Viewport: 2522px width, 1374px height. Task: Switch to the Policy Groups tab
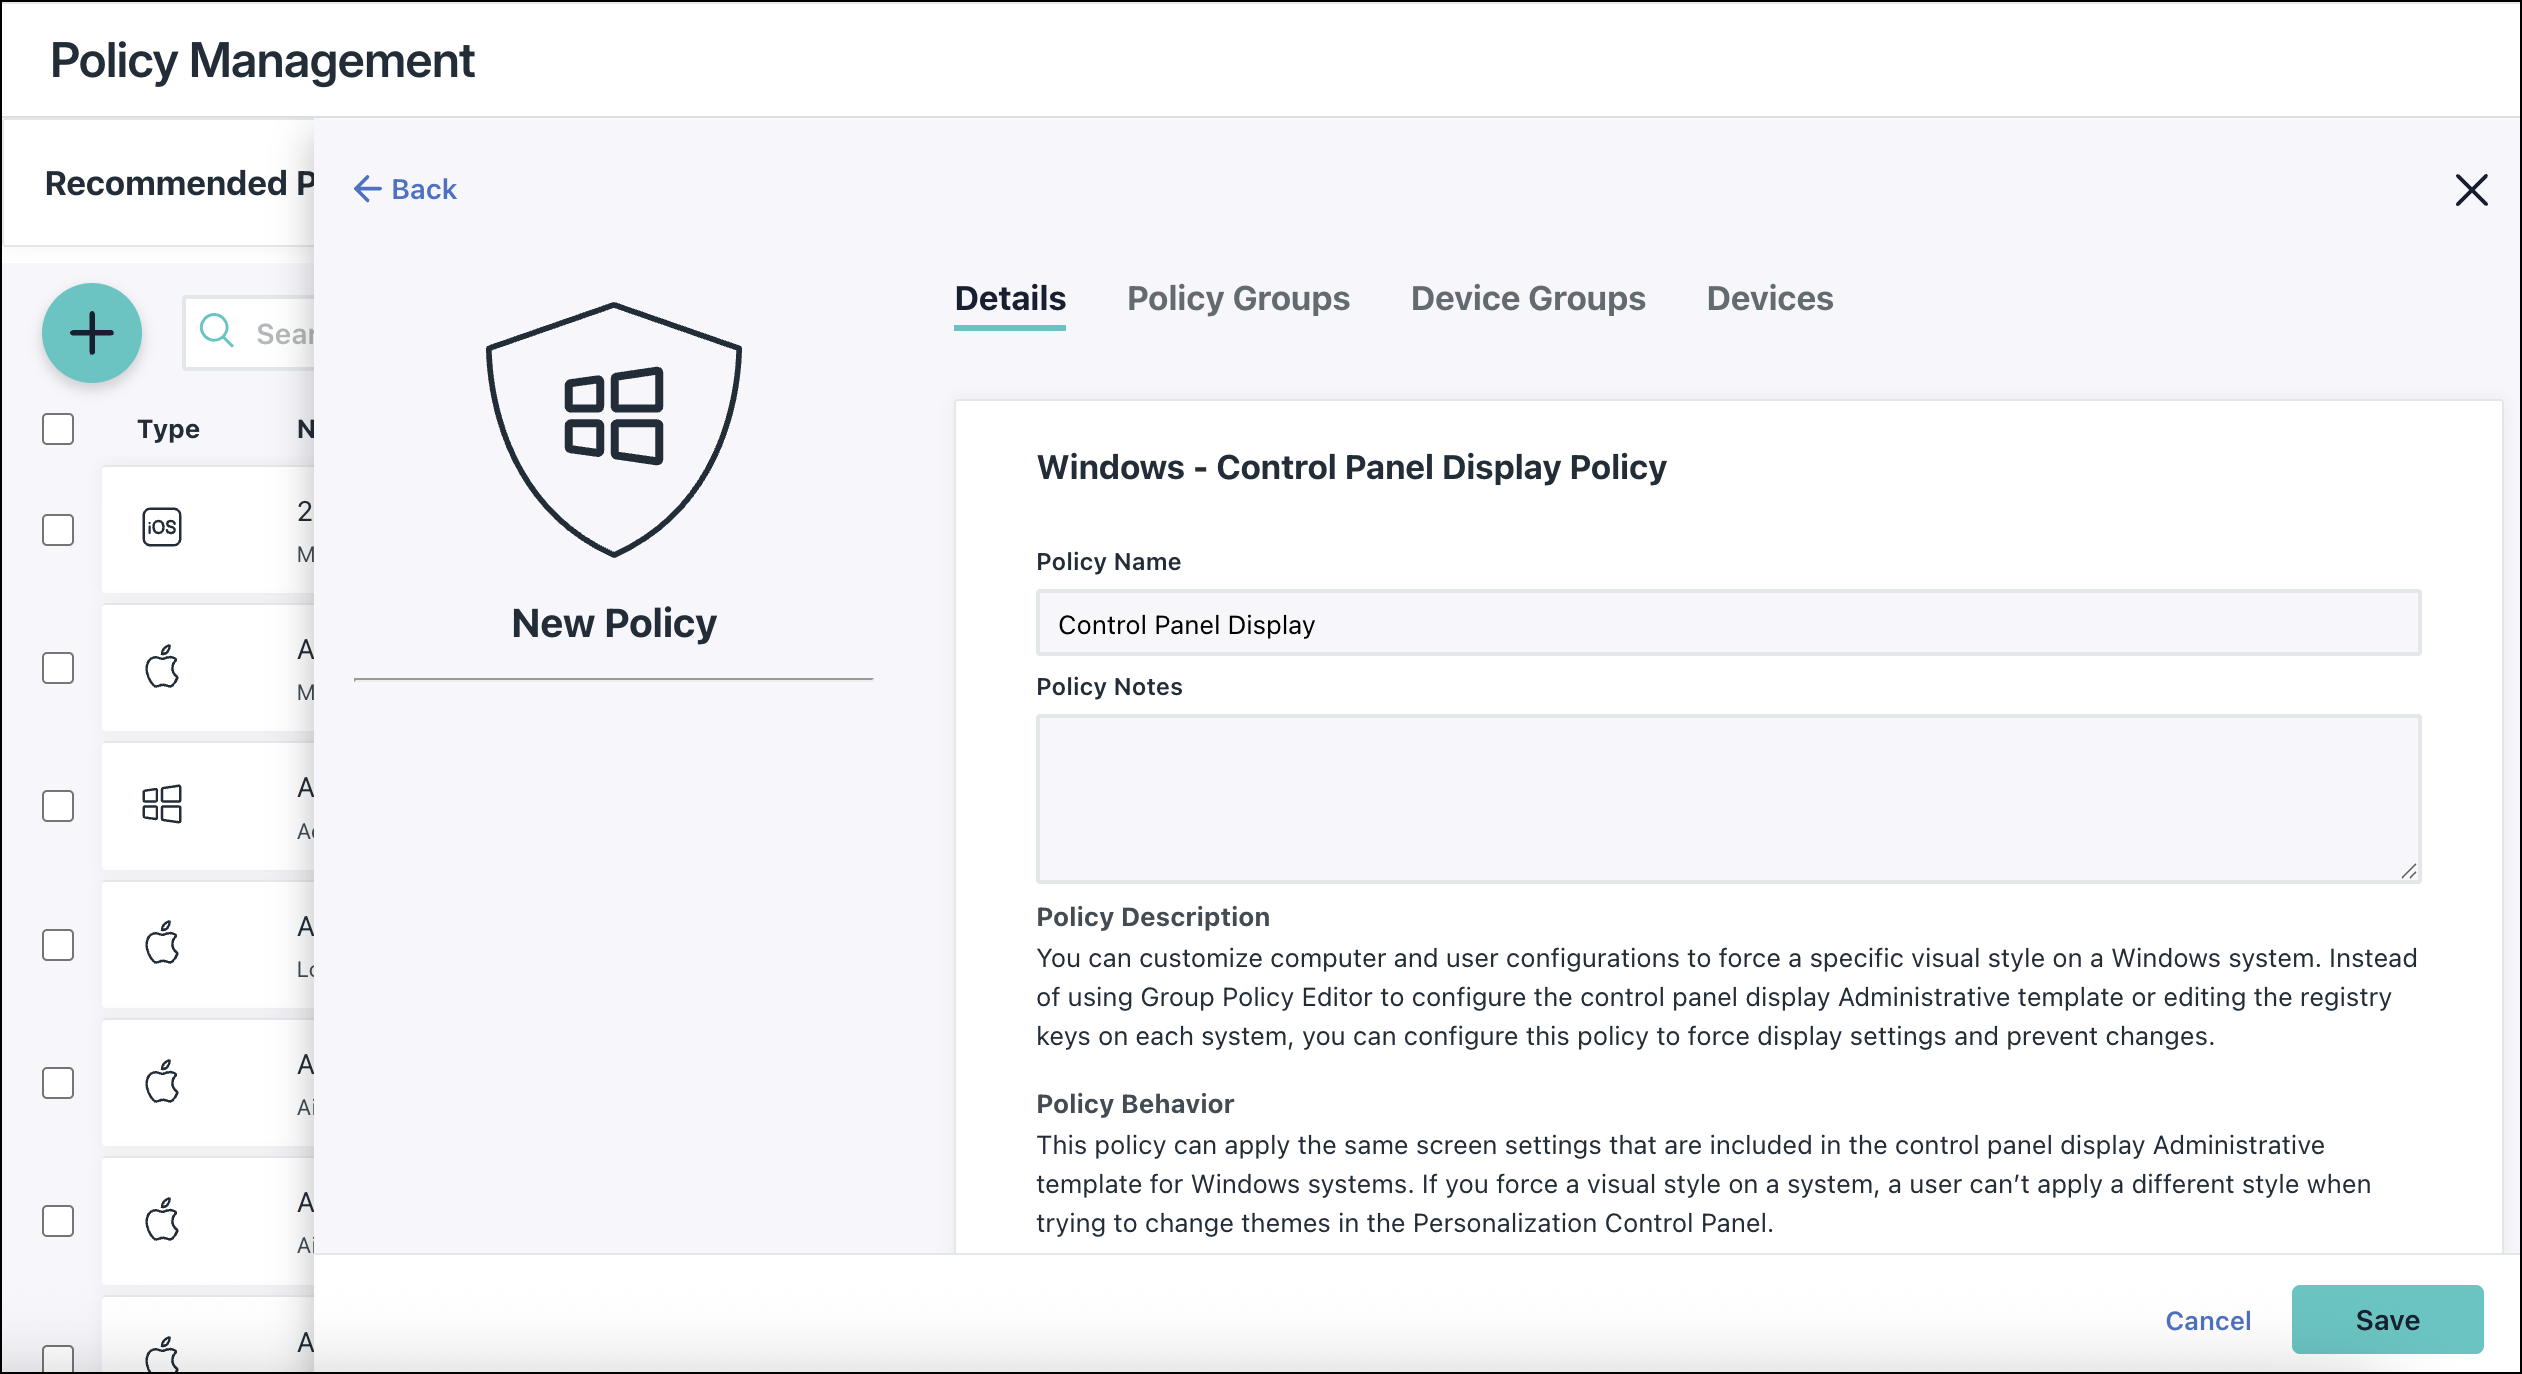click(1238, 298)
